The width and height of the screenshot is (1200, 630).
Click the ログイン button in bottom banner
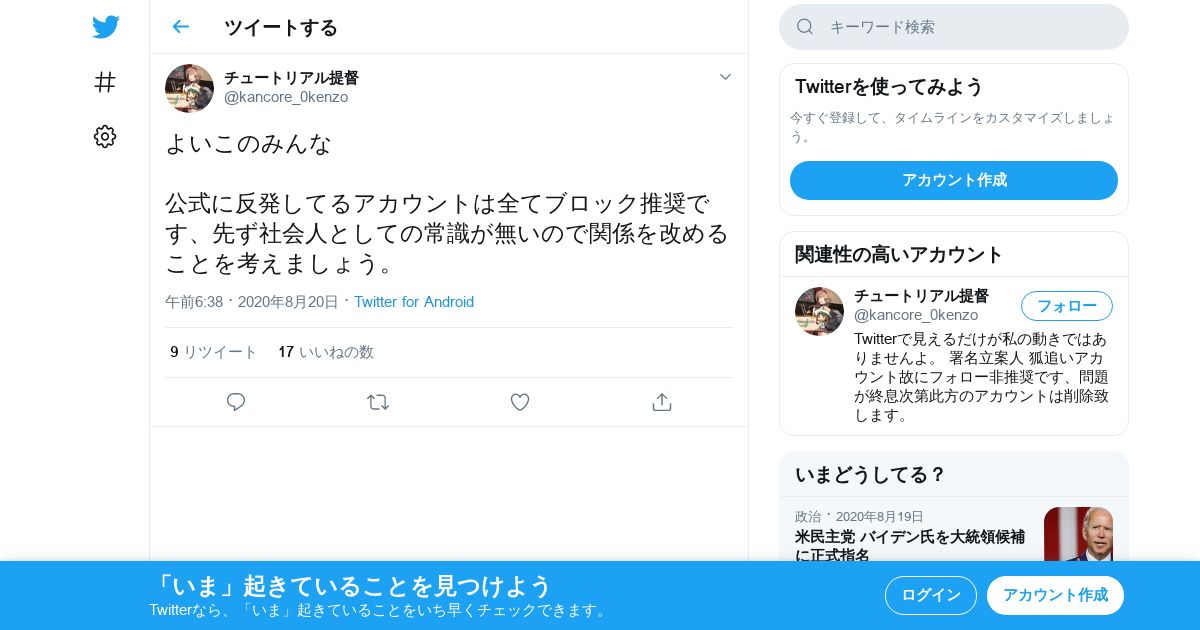(931, 595)
